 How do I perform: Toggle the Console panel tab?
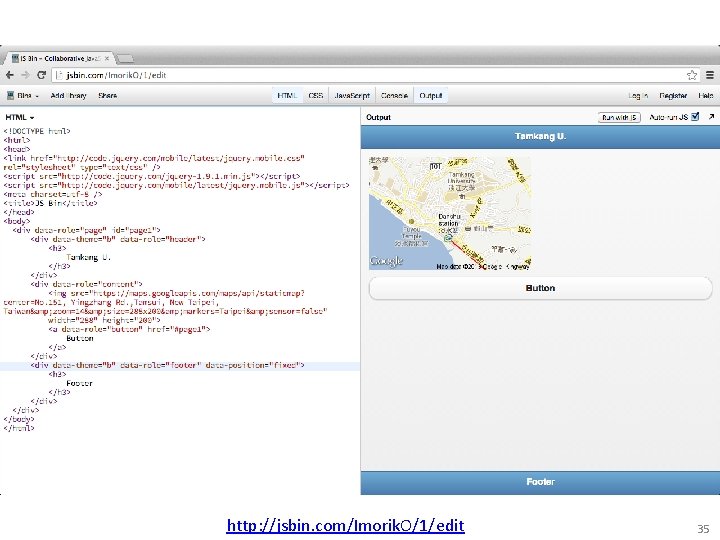[x=394, y=96]
